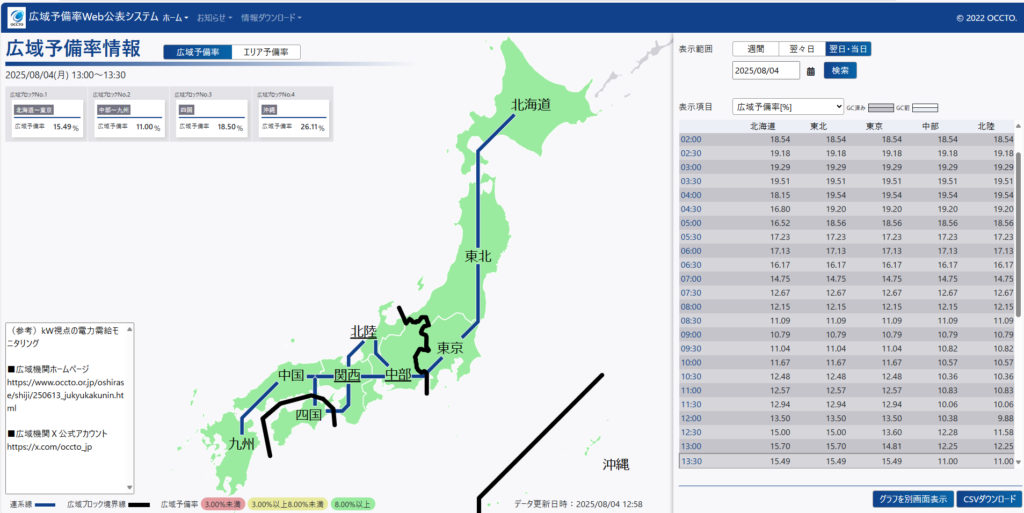Select the 週間 display range
This screenshot has height=513, width=1024.
(756, 49)
